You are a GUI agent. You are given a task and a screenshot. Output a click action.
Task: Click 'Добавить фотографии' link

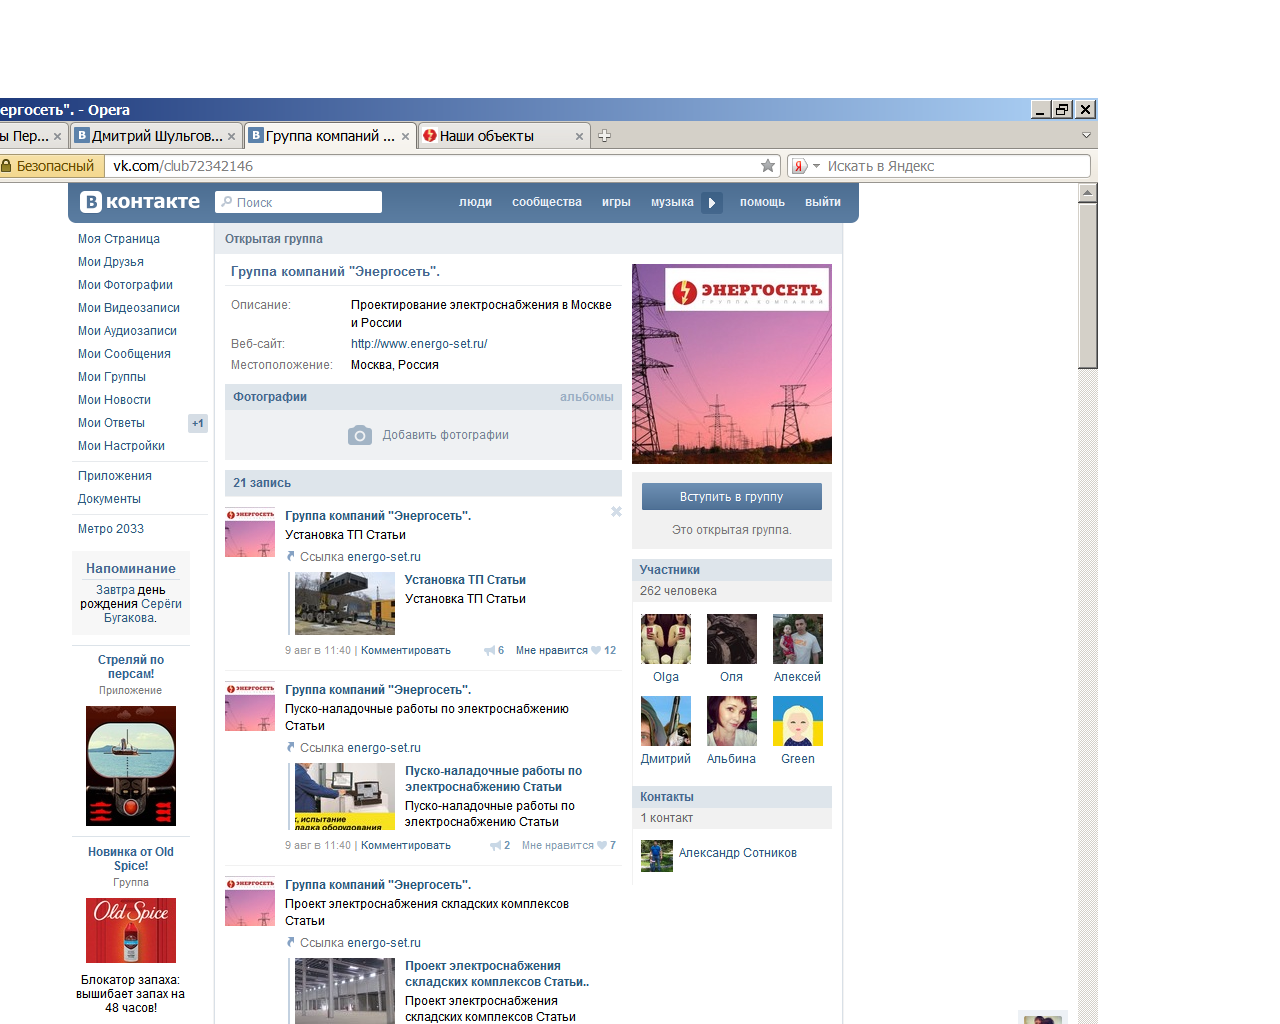click(x=445, y=435)
